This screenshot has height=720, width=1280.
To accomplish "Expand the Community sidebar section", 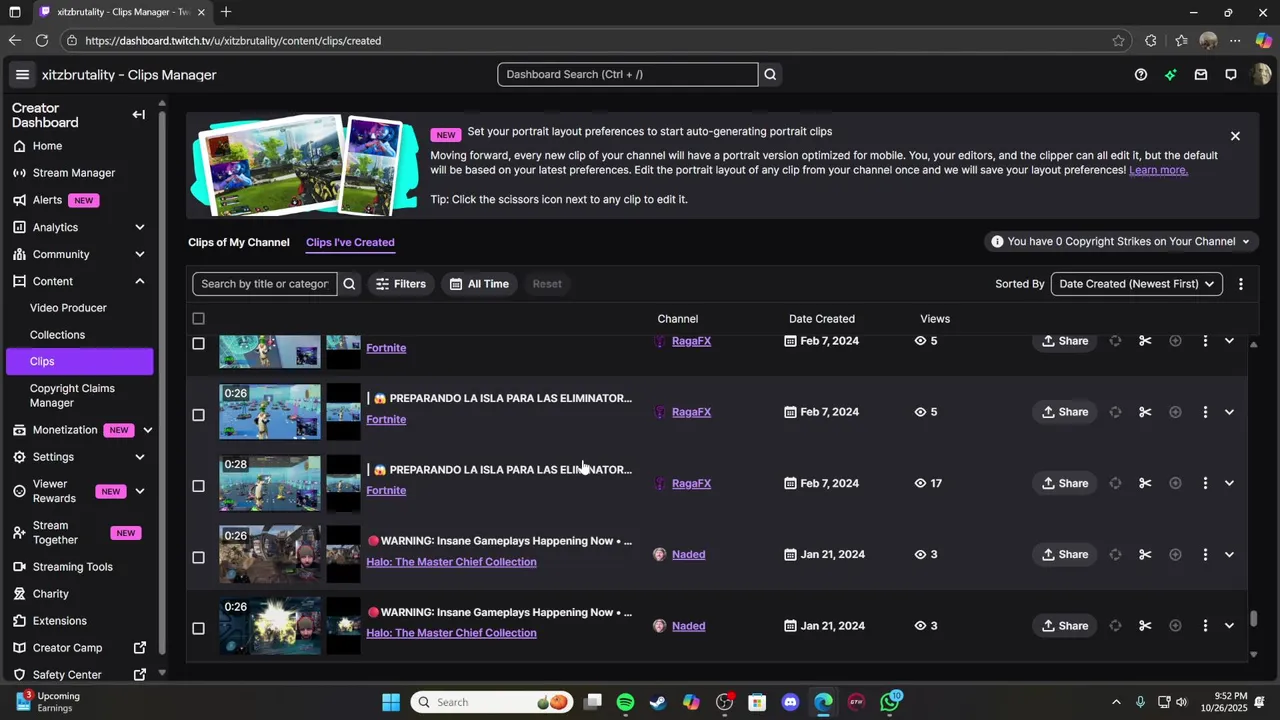I will pyautogui.click(x=139, y=254).
